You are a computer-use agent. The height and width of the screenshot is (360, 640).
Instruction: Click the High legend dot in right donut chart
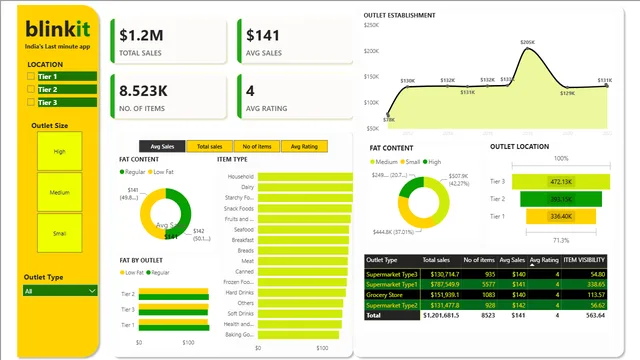(x=425, y=162)
